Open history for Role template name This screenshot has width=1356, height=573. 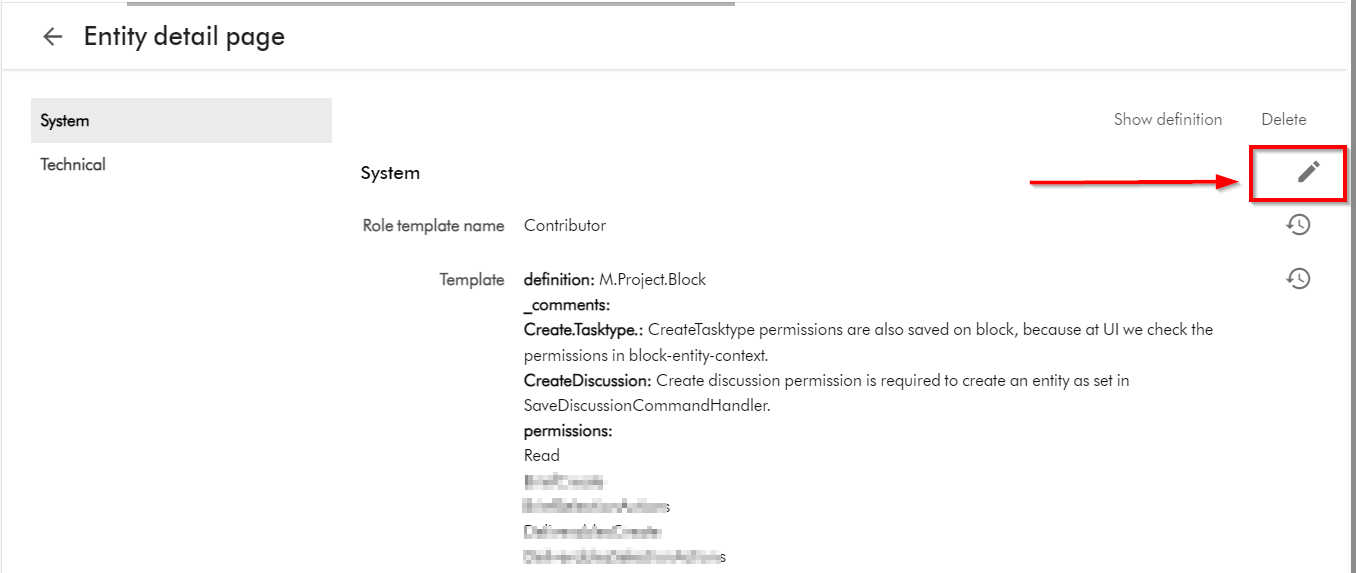pyautogui.click(x=1298, y=225)
